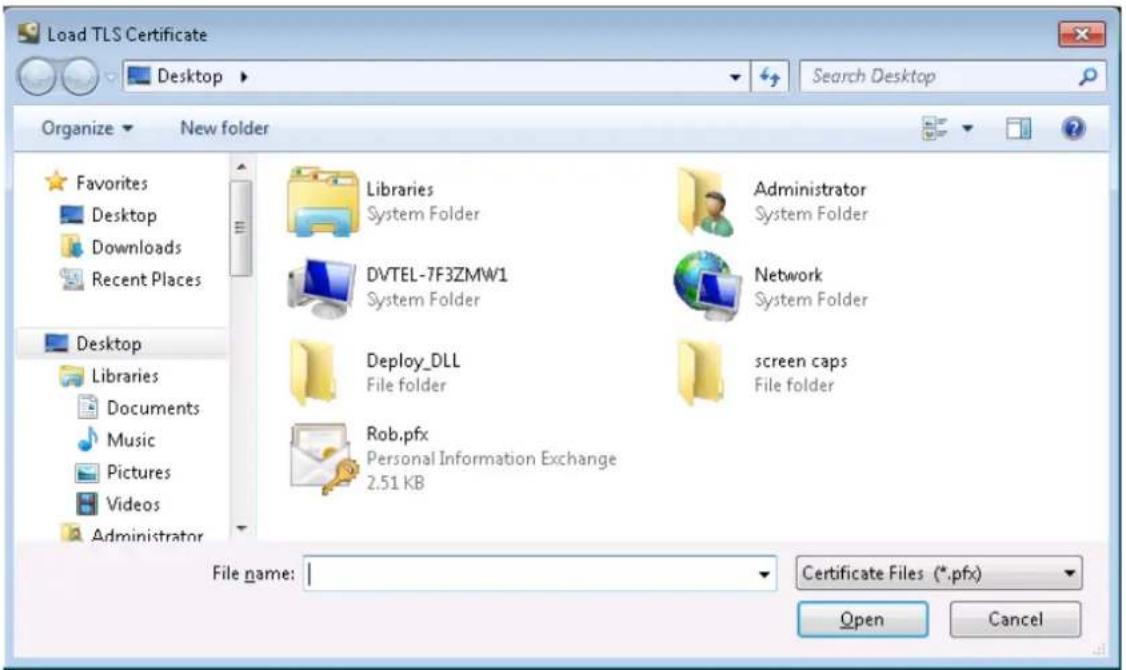Viewport: 1126px width, 670px height.
Task: Click the refresh button beside address bar
Action: point(770,76)
